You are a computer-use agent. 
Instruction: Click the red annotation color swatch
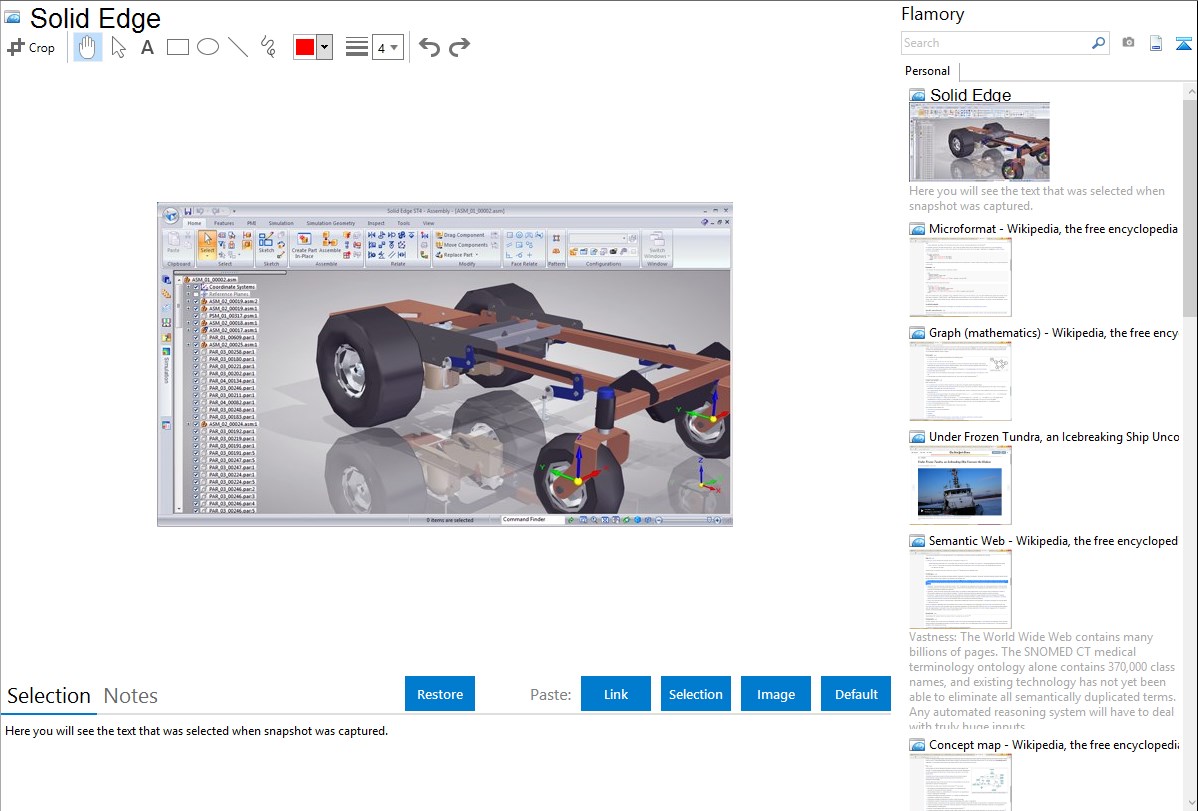point(305,47)
